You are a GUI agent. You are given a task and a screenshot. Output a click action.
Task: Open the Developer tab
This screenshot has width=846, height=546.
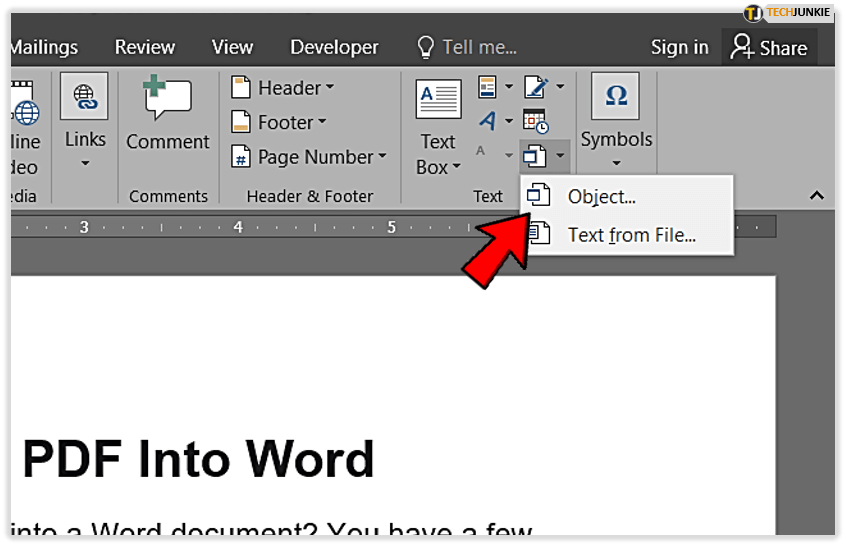pos(334,47)
